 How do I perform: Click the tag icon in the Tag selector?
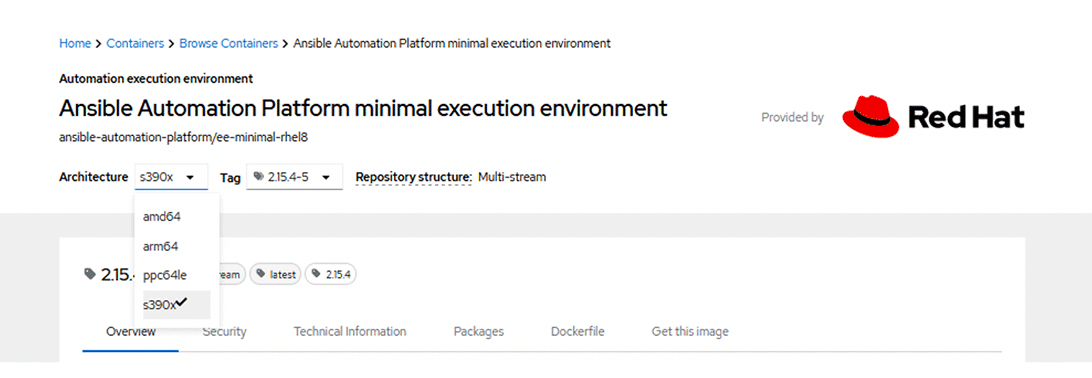[x=259, y=178]
